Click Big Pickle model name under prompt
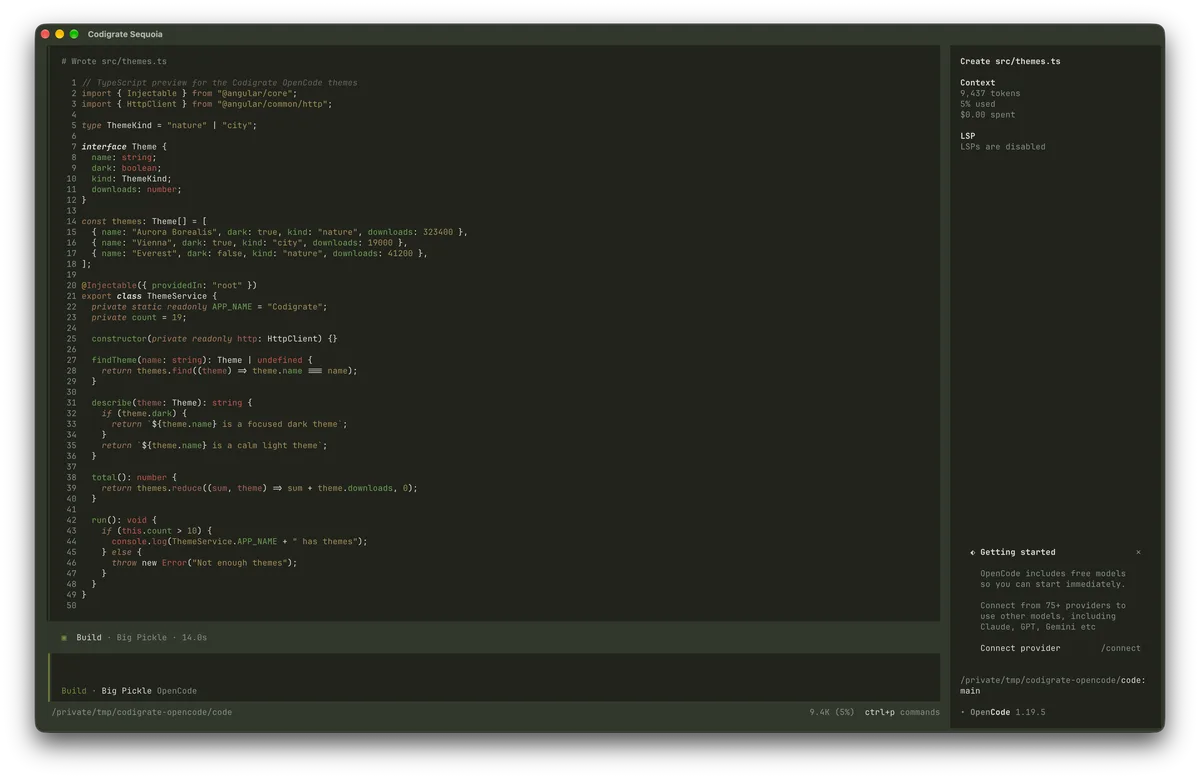This screenshot has width=1200, height=779. coord(126,691)
